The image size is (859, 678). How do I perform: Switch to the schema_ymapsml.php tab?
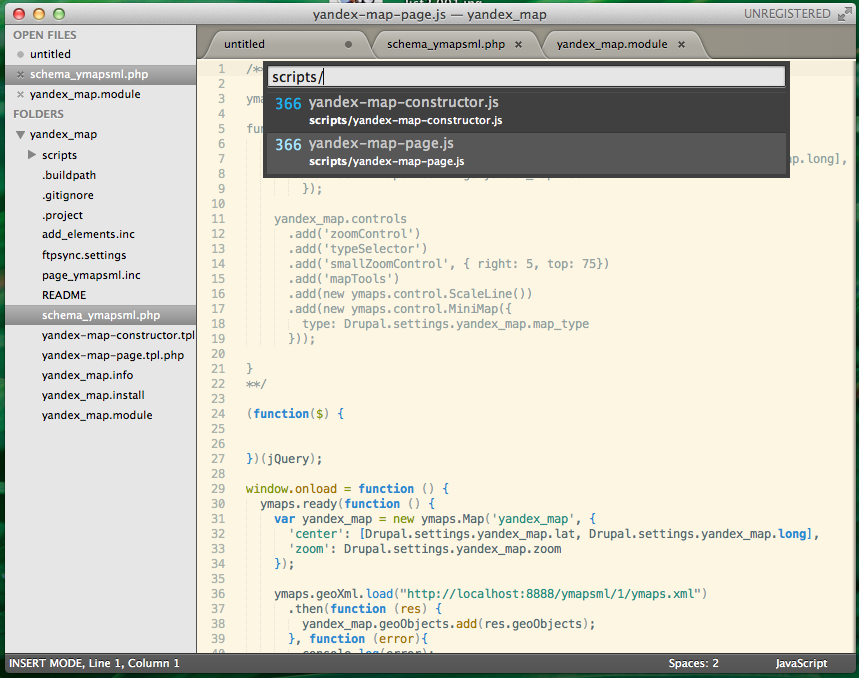(x=446, y=44)
